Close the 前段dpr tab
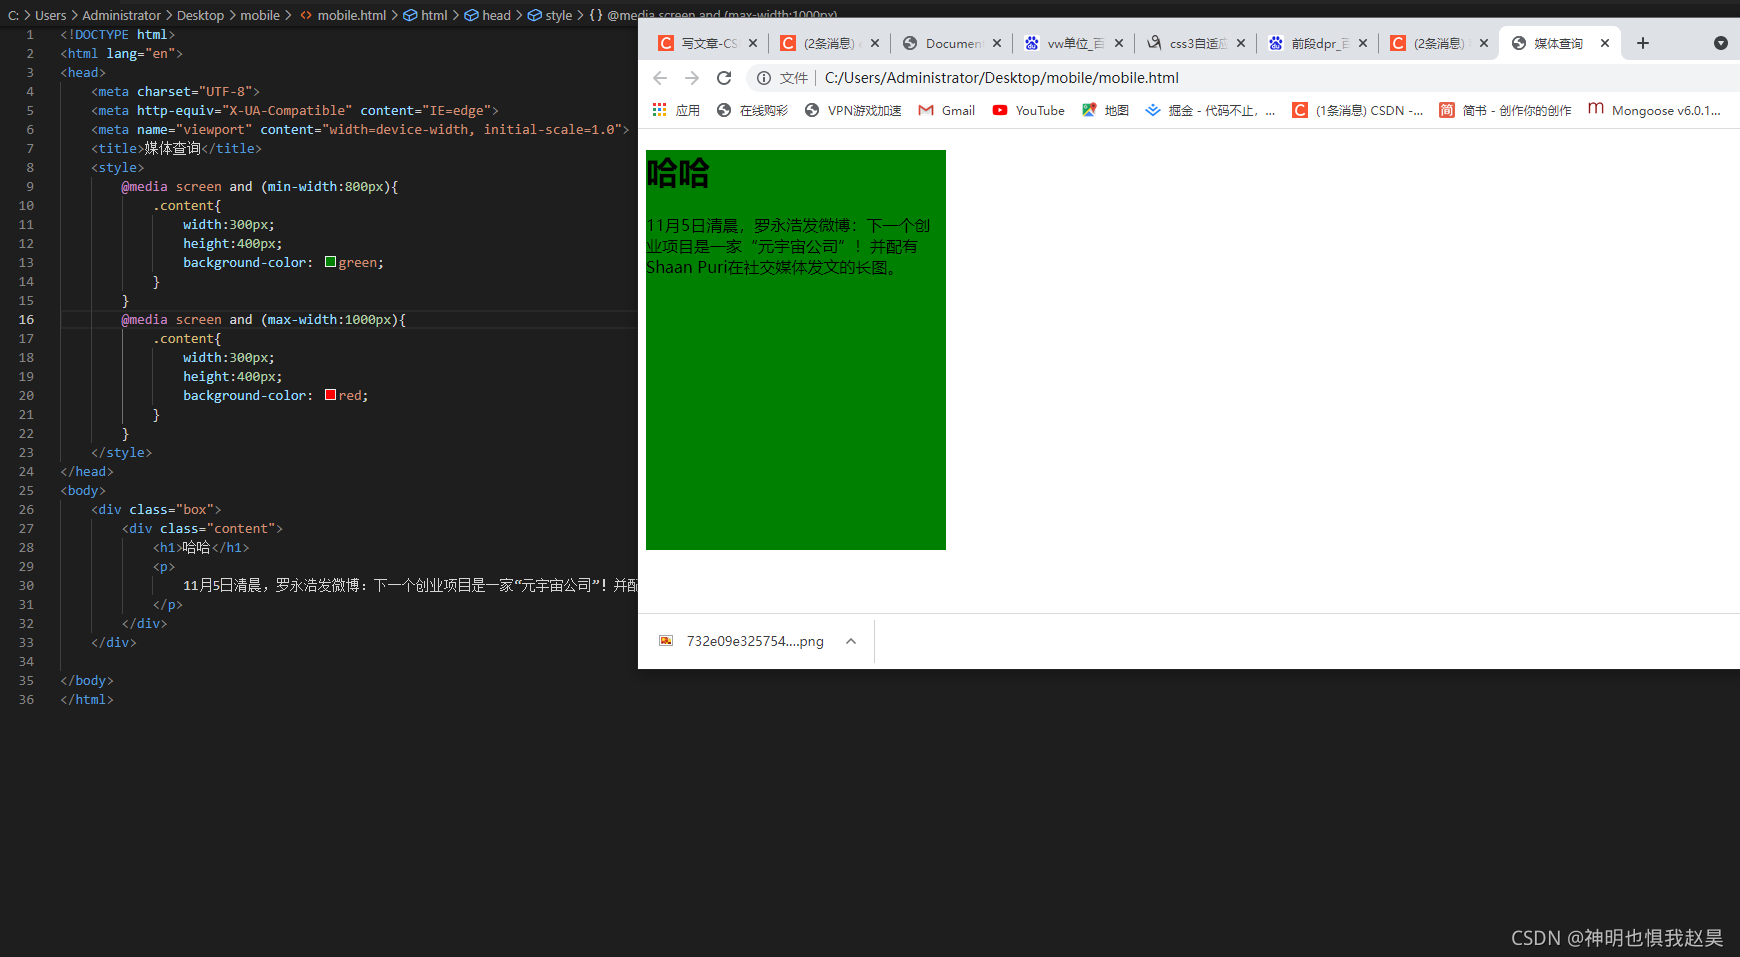Image resolution: width=1740 pixels, height=957 pixels. (1363, 43)
